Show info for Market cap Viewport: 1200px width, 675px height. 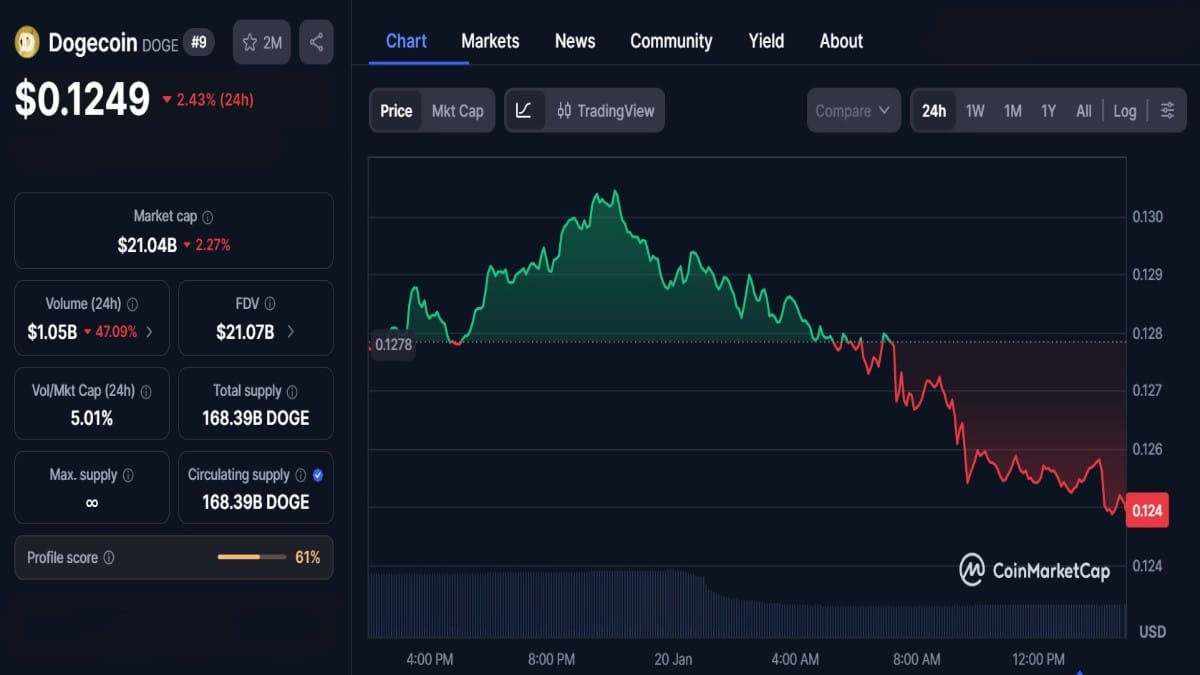tap(207, 217)
